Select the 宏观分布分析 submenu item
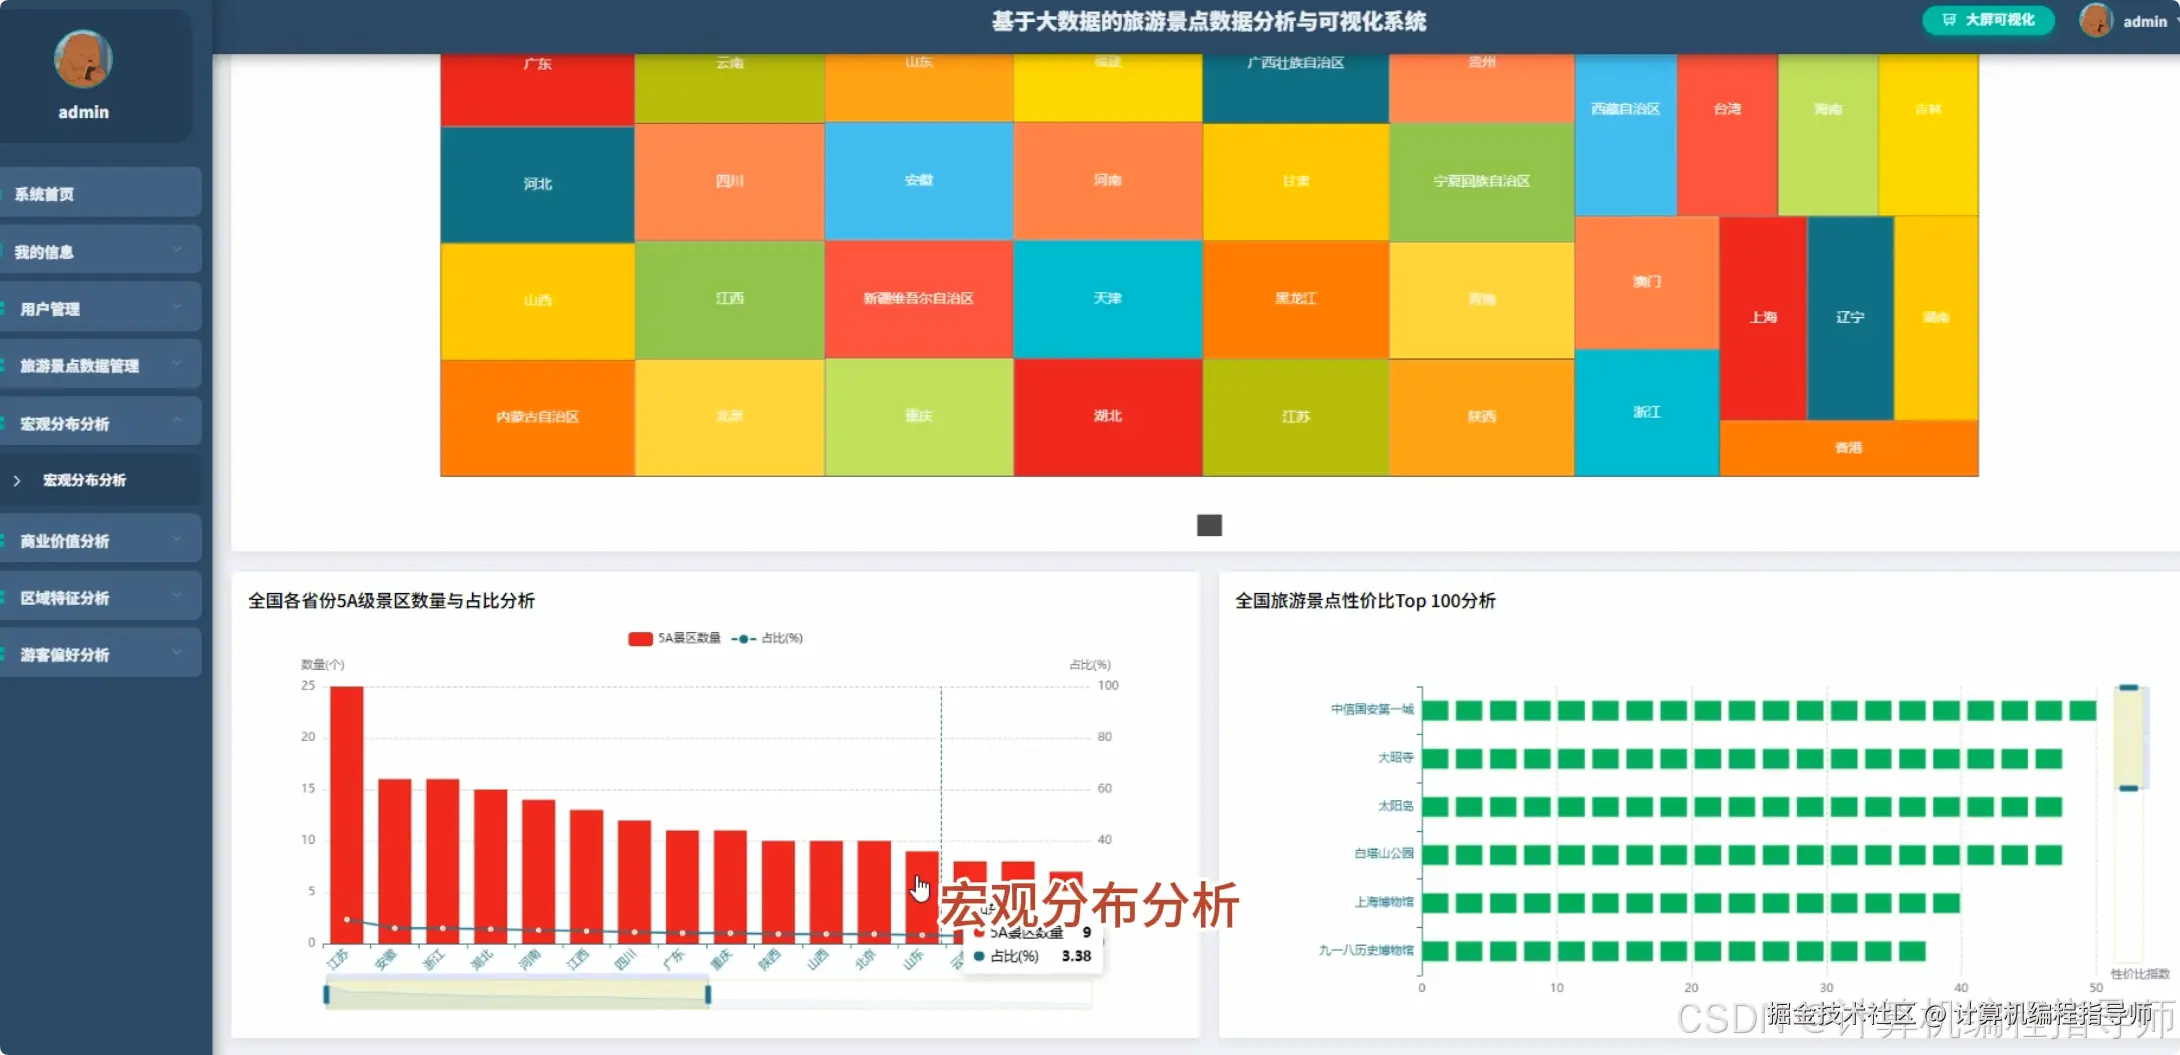Screen dimensions: 2180x1055 pos(100,480)
